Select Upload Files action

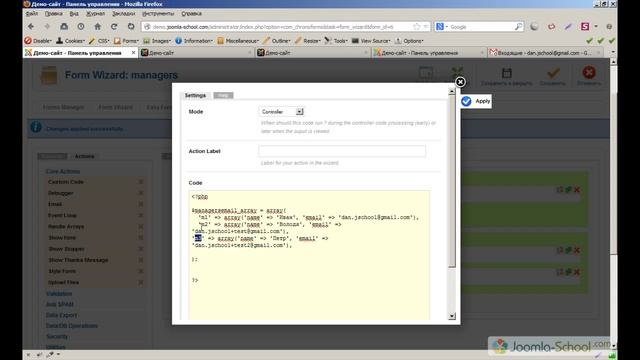click(63, 282)
